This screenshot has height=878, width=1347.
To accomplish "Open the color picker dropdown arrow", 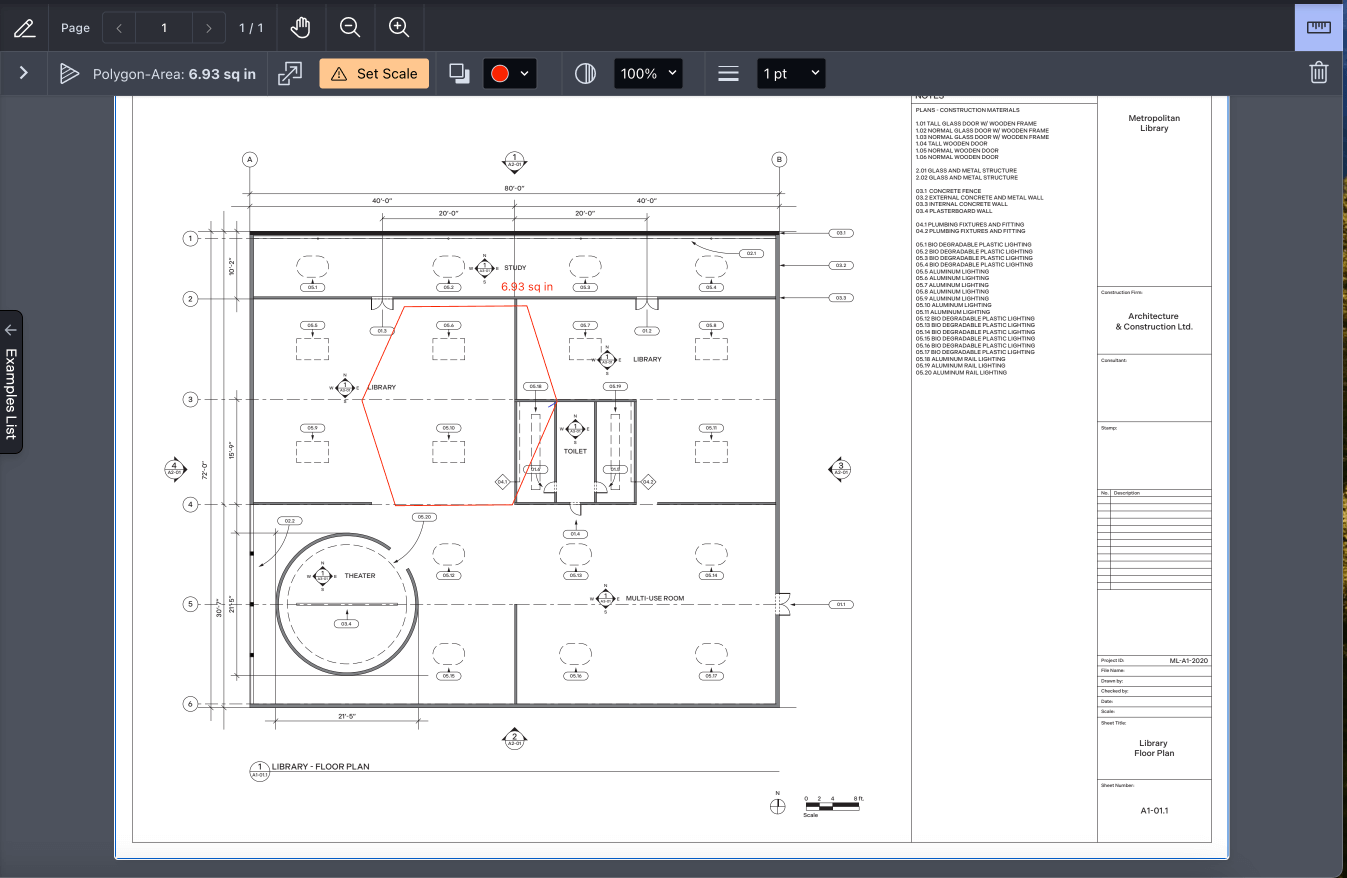I will coord(524,72).
